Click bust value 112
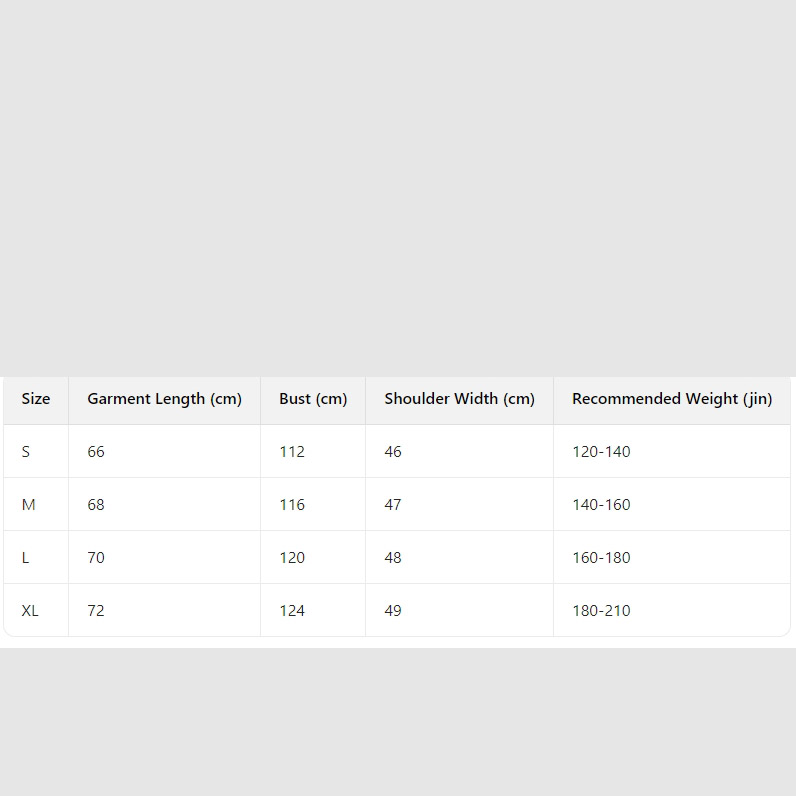Image resolution: width=796 pixels, height=796 pixels. [x=292, y=452]
